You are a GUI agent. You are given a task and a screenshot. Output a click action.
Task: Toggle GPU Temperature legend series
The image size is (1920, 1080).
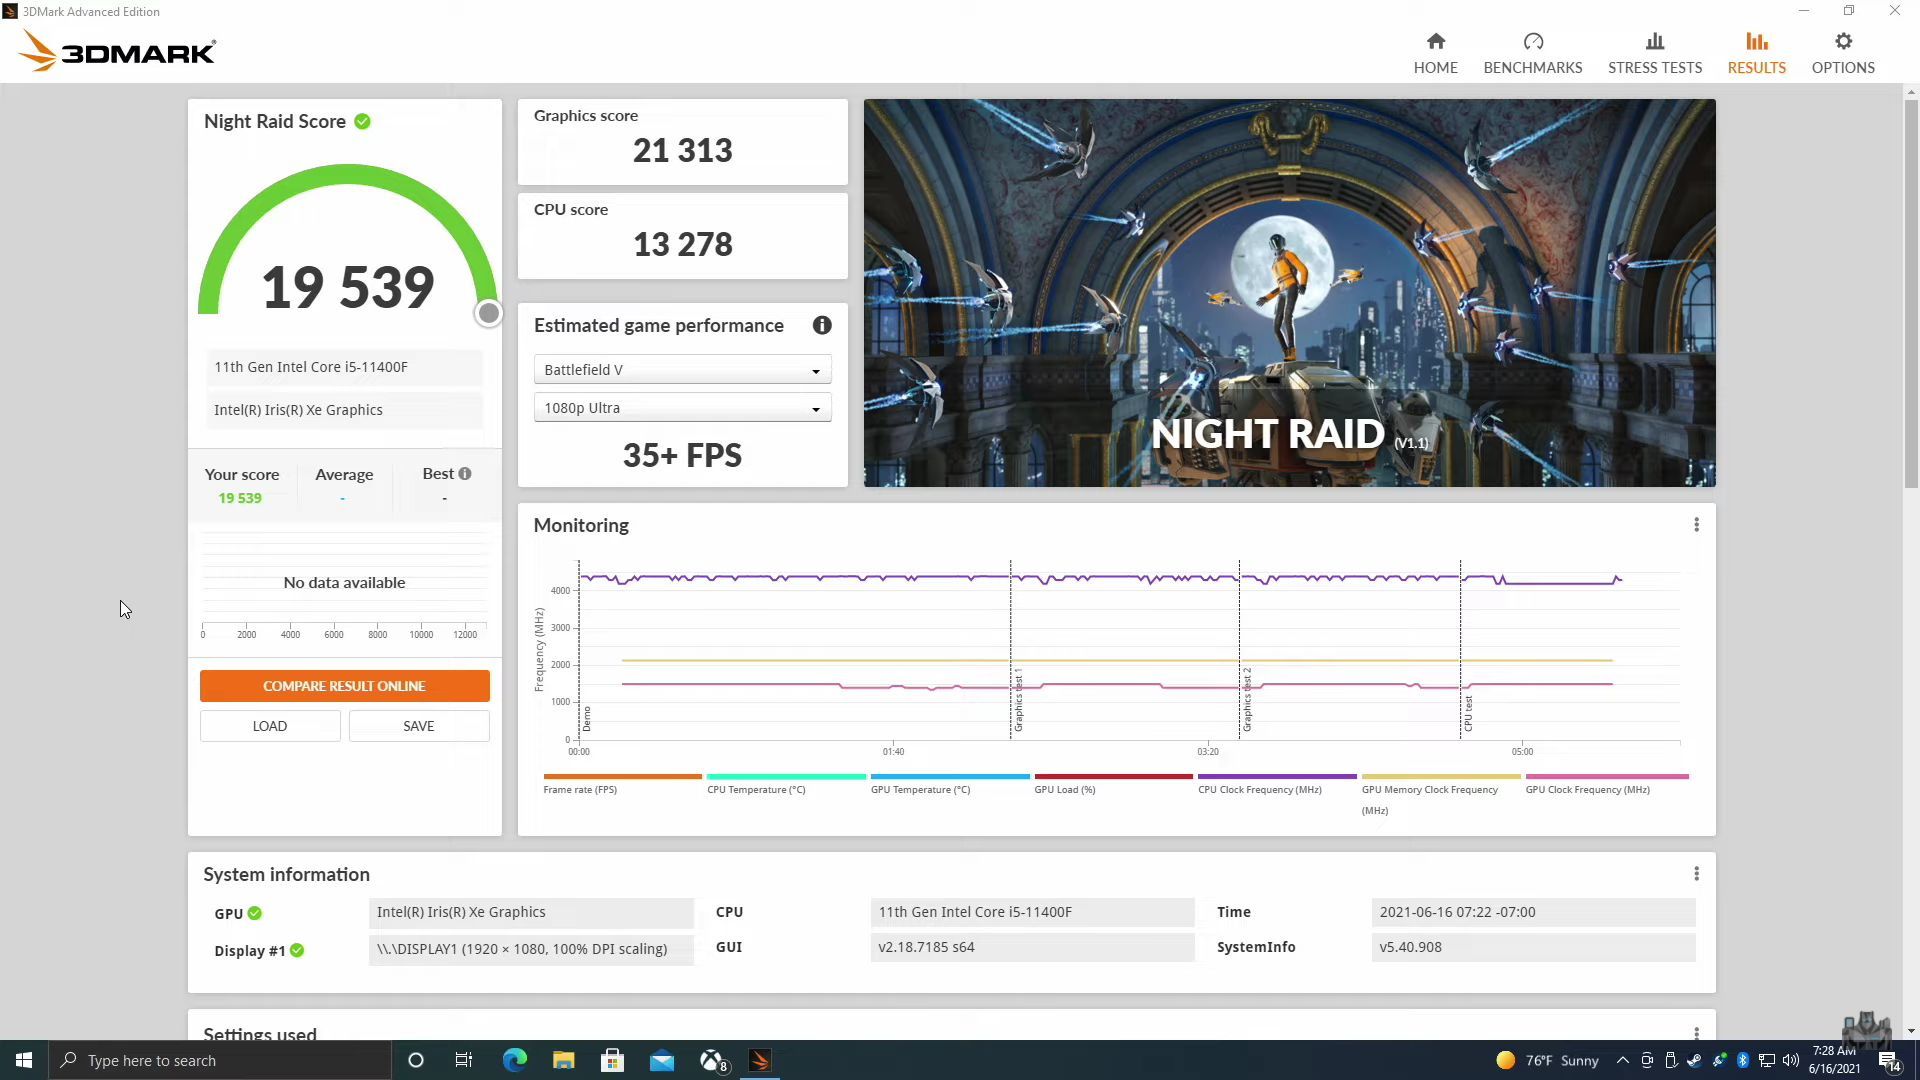coord(949,783)
